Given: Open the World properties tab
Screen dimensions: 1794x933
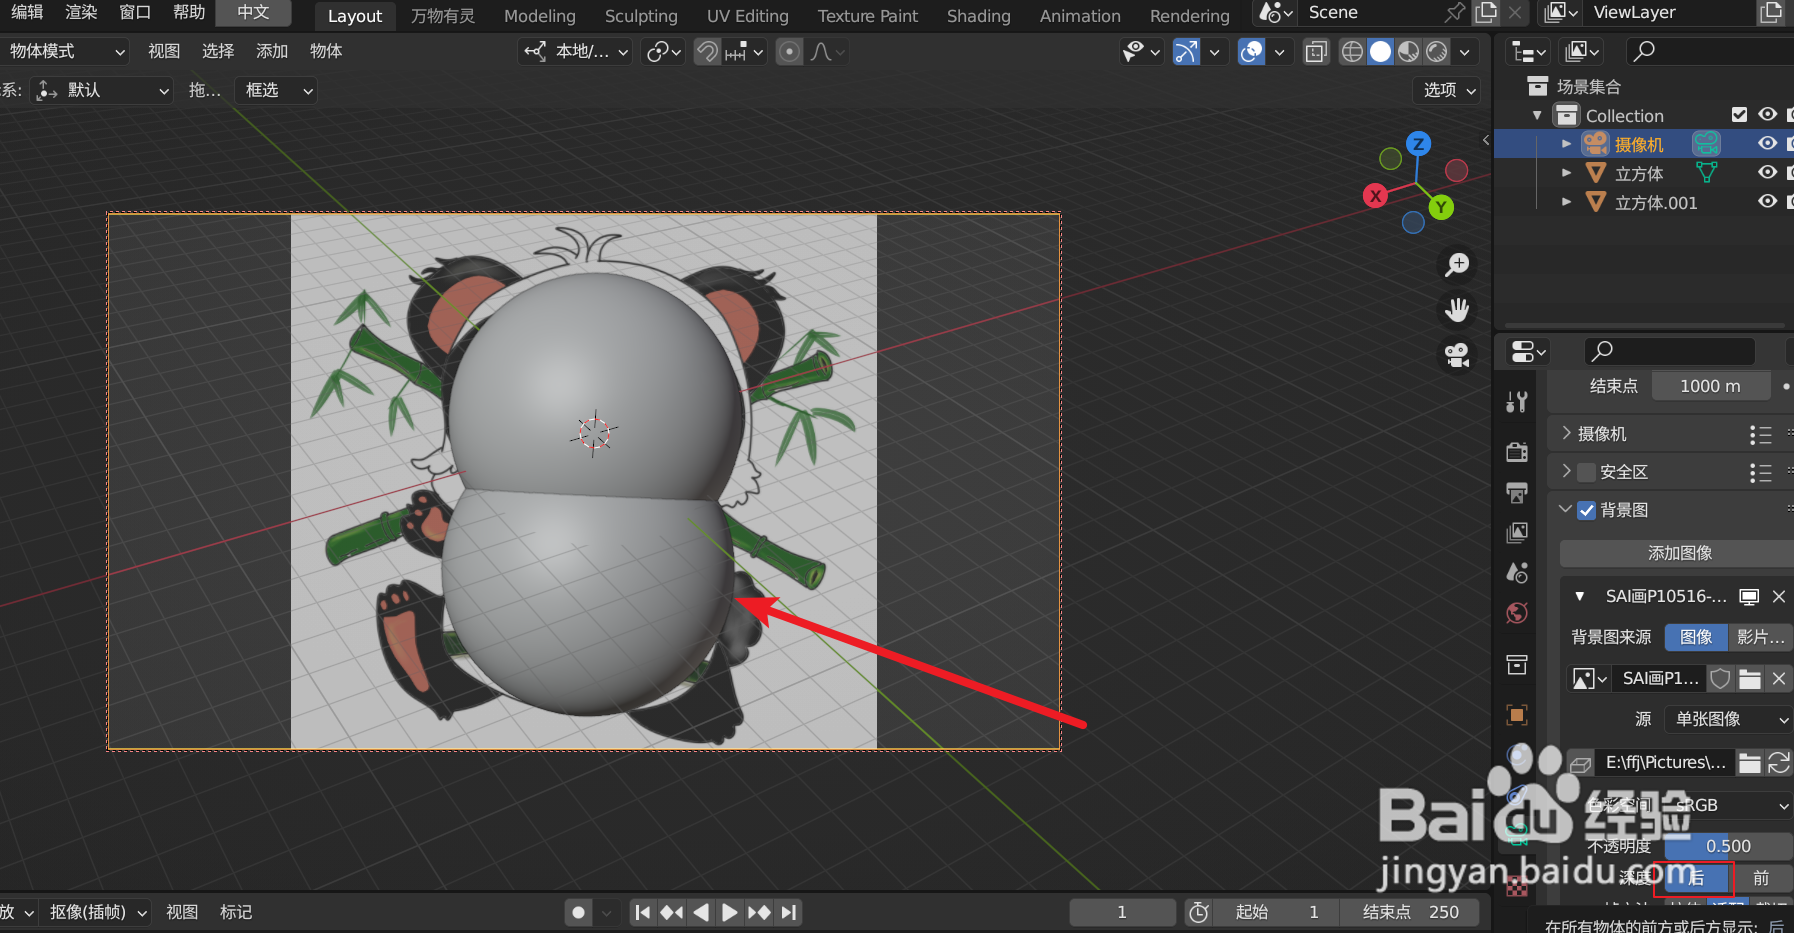Looking at the screenshot, I should click(1517, 613).
